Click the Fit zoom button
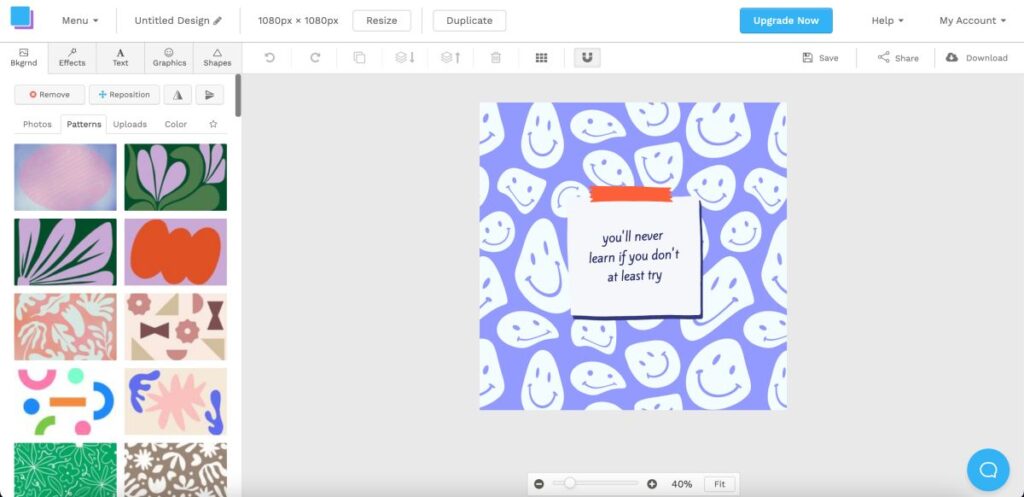 click(x=719, y=484)
